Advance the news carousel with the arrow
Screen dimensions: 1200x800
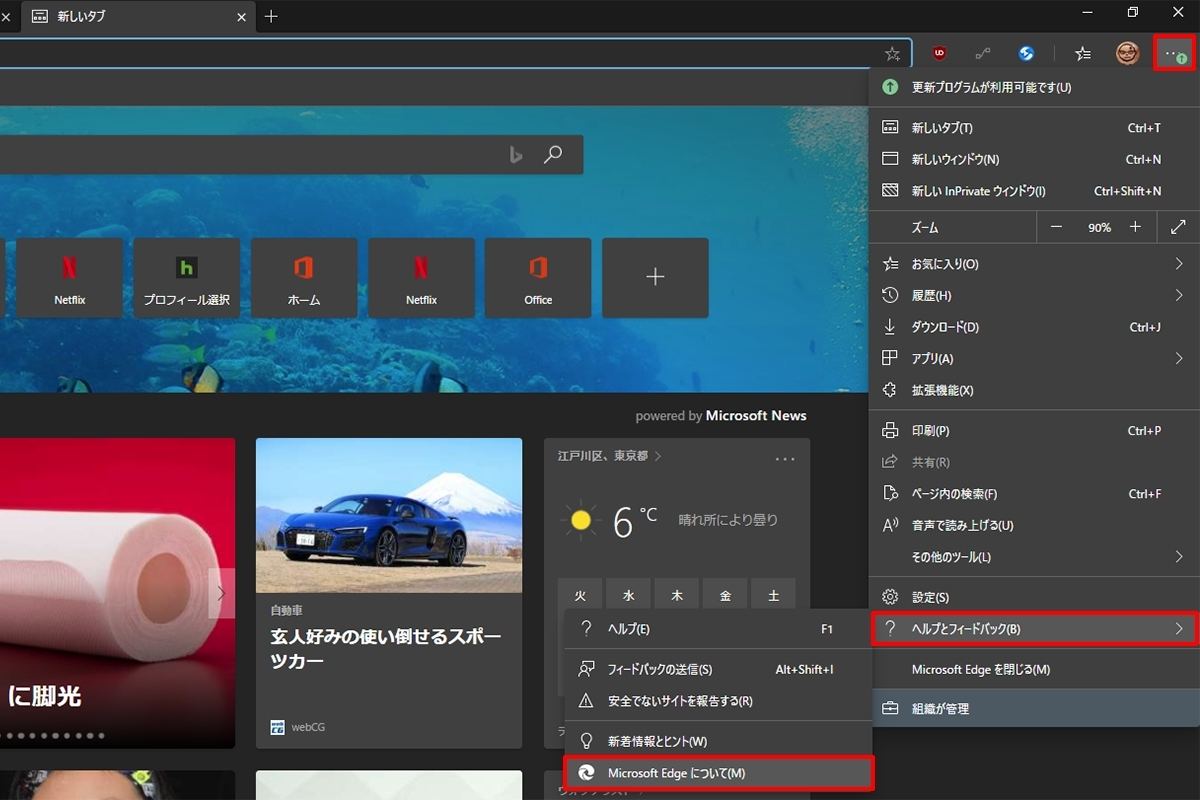(221, 594)
